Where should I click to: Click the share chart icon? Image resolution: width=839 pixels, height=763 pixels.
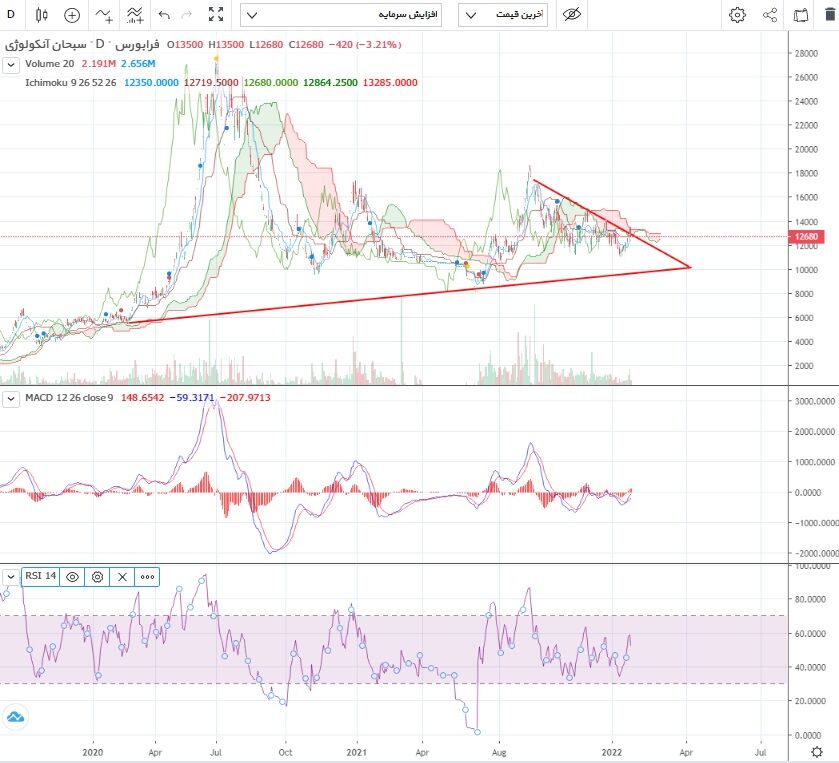point(770,15)
